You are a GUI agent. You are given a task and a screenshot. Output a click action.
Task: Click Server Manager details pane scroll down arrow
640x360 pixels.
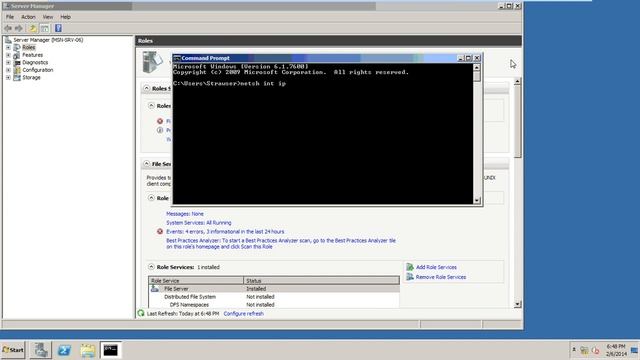pos(518,304)
